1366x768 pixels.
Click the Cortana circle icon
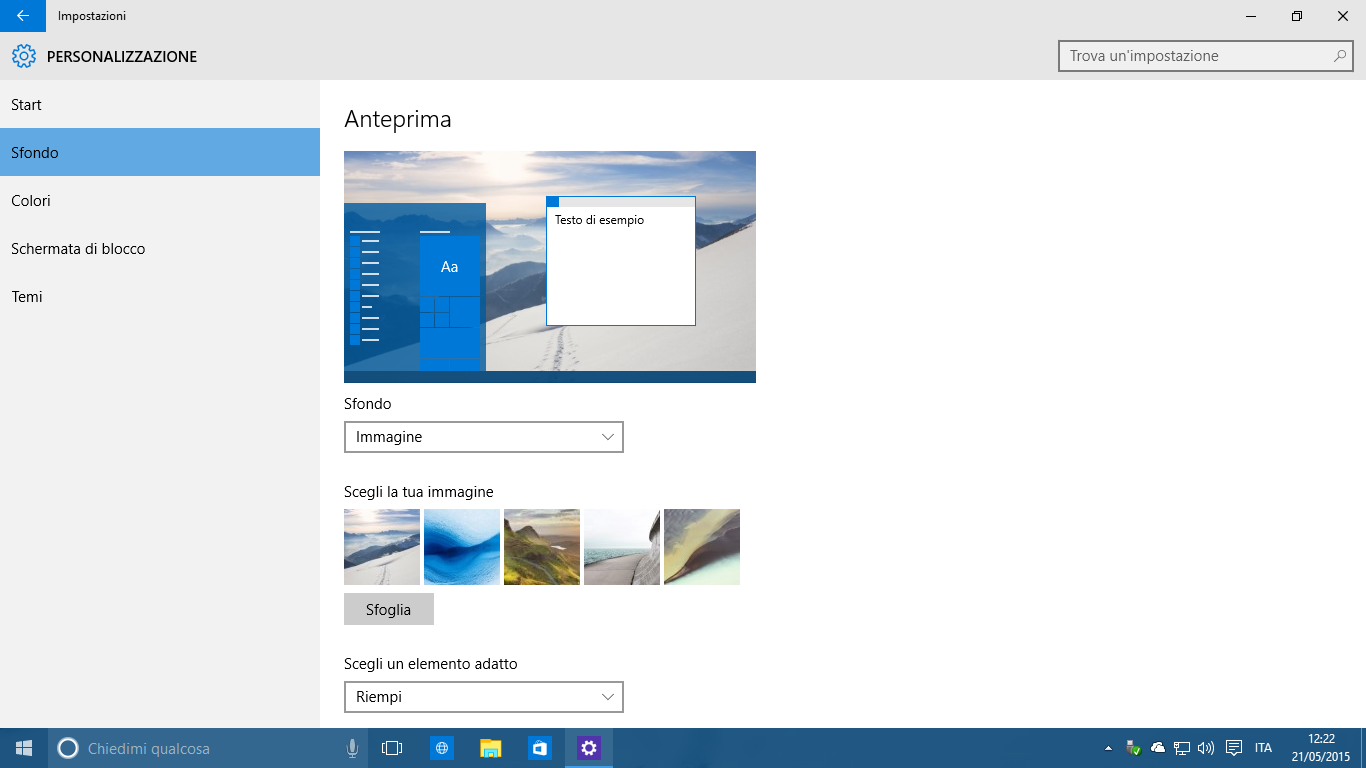tap(68, 748)
